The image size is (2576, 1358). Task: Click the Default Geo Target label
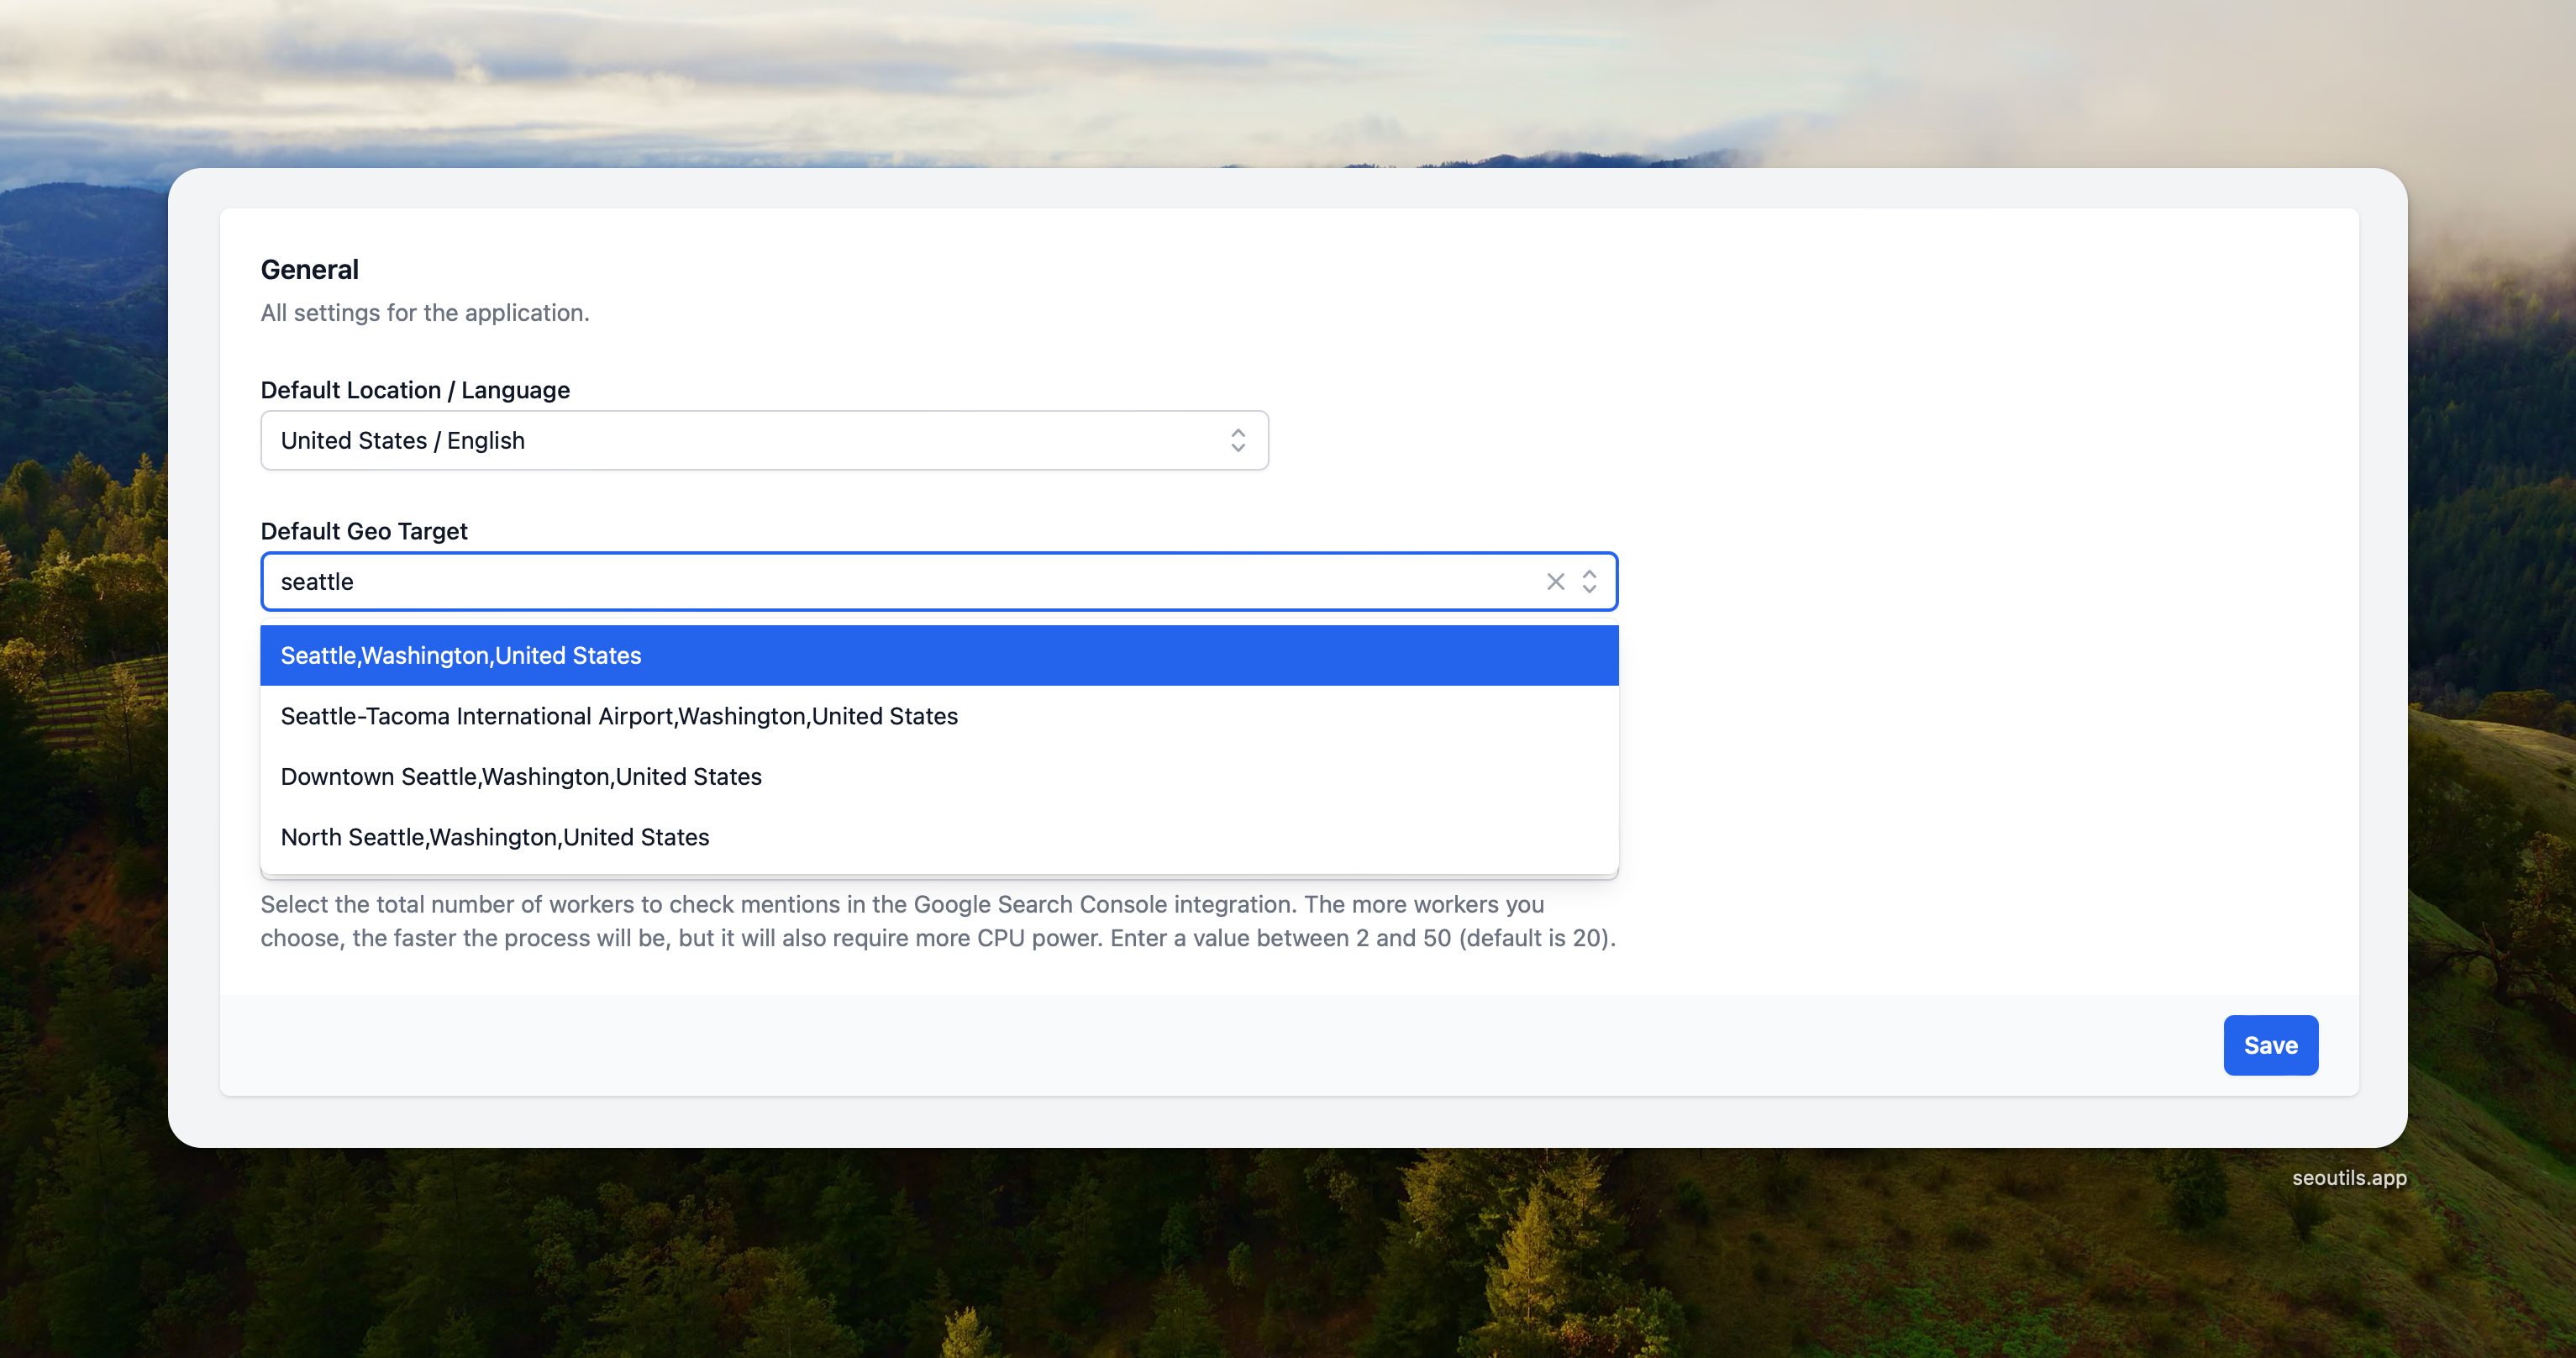[364, 531]
